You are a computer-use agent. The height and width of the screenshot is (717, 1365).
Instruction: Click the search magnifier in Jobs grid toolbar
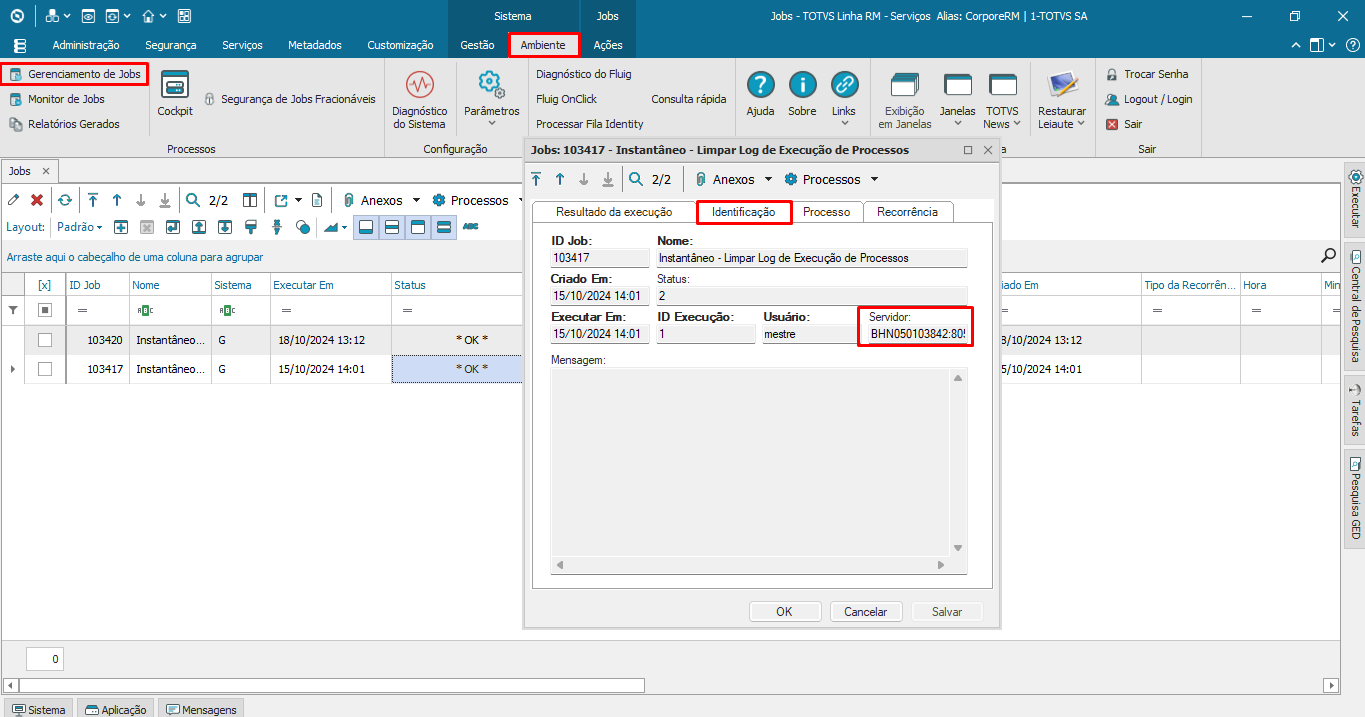pos(193,200)
